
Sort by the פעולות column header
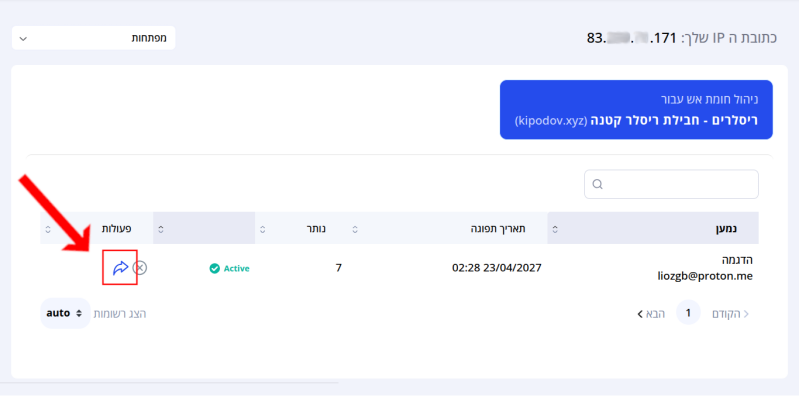point(97,228)
